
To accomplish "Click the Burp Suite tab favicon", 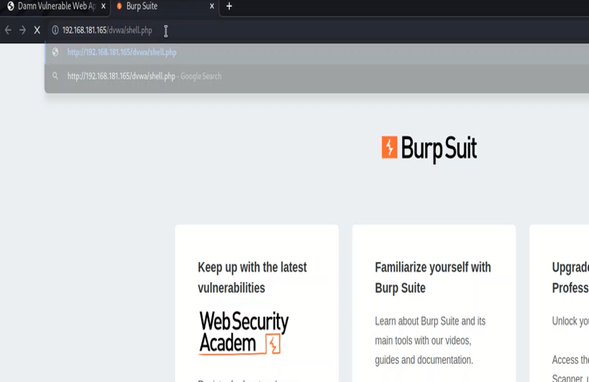I will click(119, 6).
